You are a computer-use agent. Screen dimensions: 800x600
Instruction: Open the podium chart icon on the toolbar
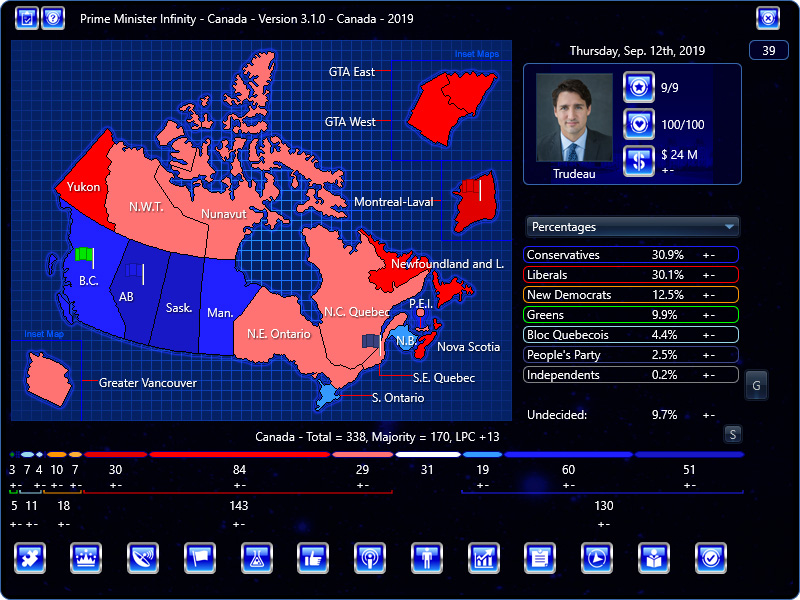pyautogui.click(x=86, y=559)
